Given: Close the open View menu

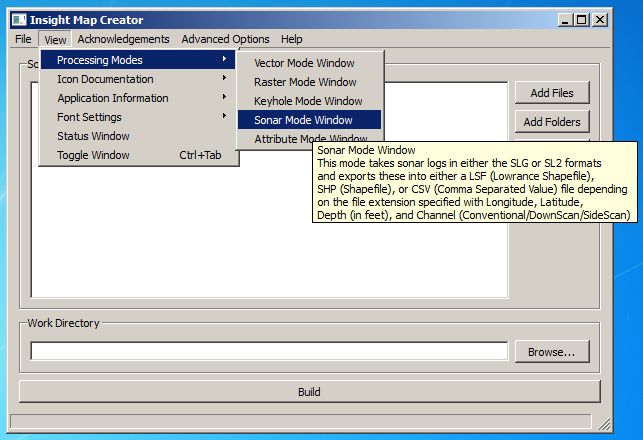Looking at the screenshot, I should [x=56, y=39].
